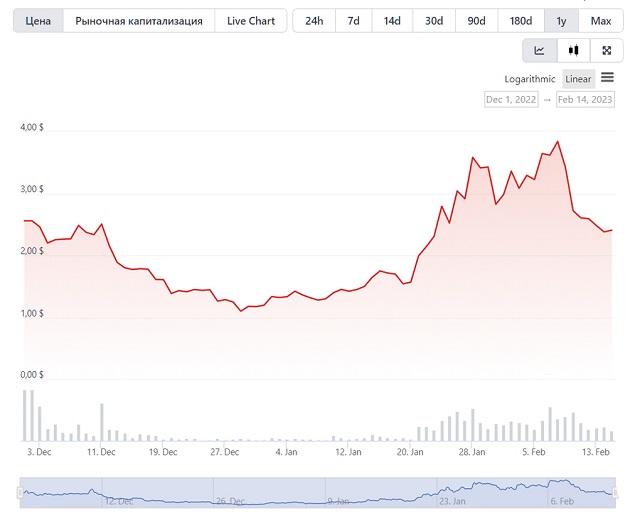Open Рыночная капитализация tab
The width and height of the screenshot is (635, 515).
point(139,21)
